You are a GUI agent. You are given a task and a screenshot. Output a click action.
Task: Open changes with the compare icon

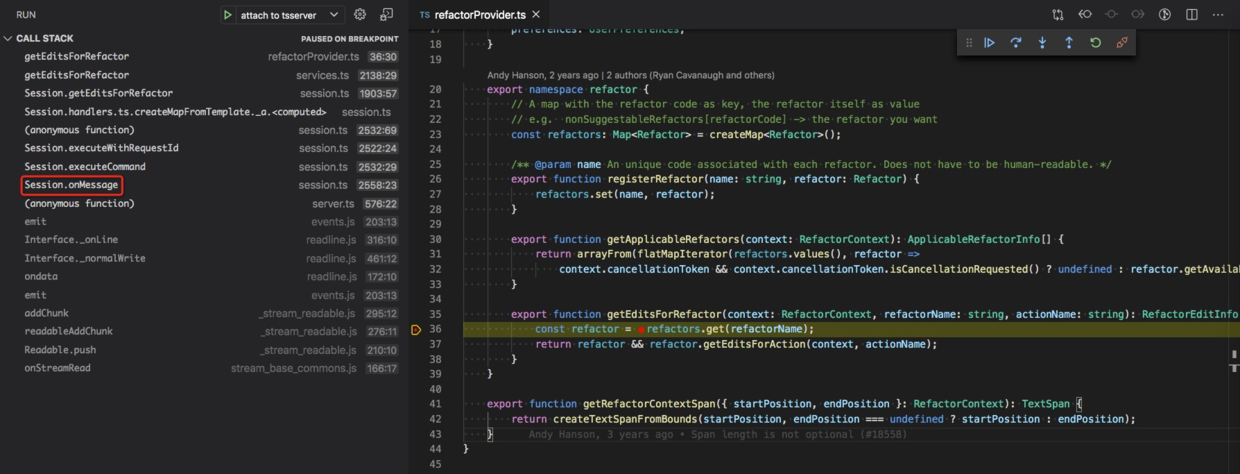1058,15
